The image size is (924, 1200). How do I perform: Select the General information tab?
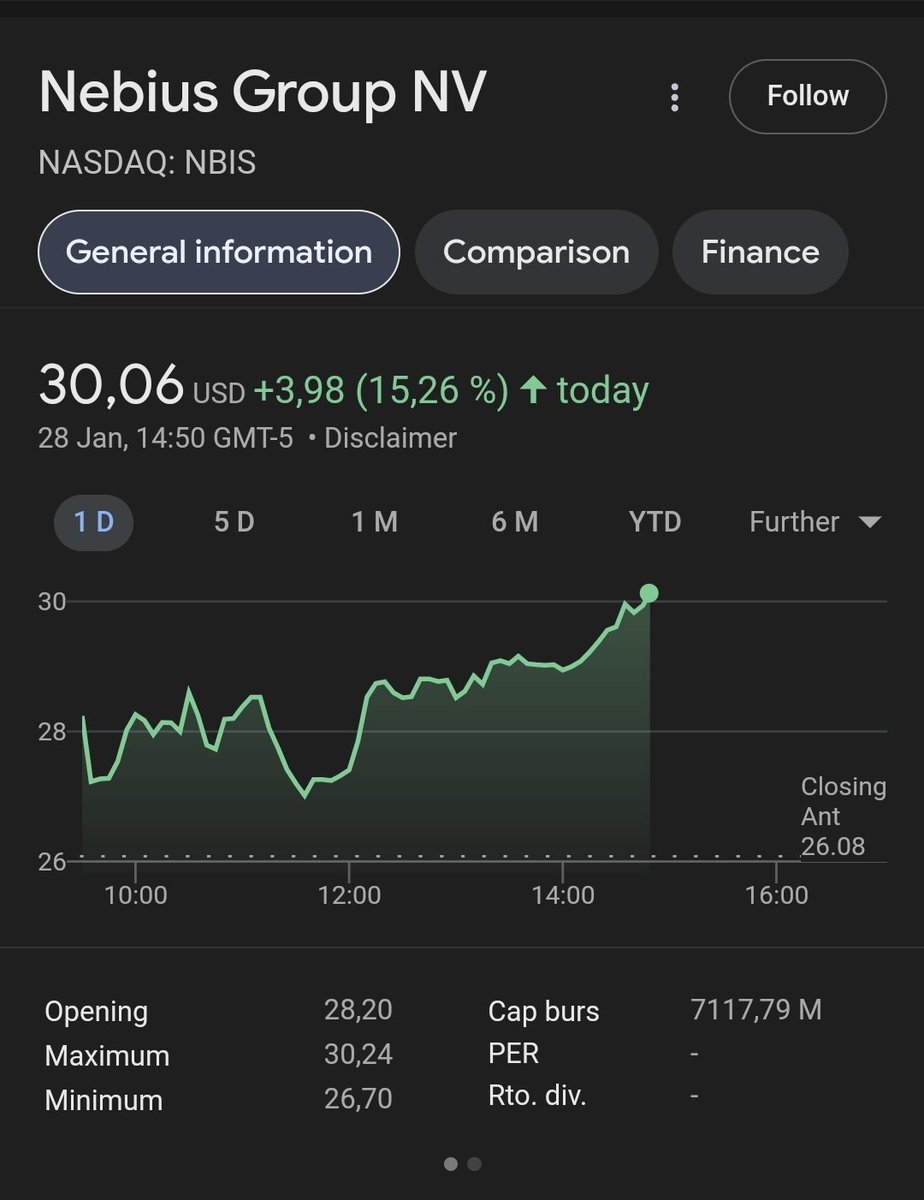[219, 252]
